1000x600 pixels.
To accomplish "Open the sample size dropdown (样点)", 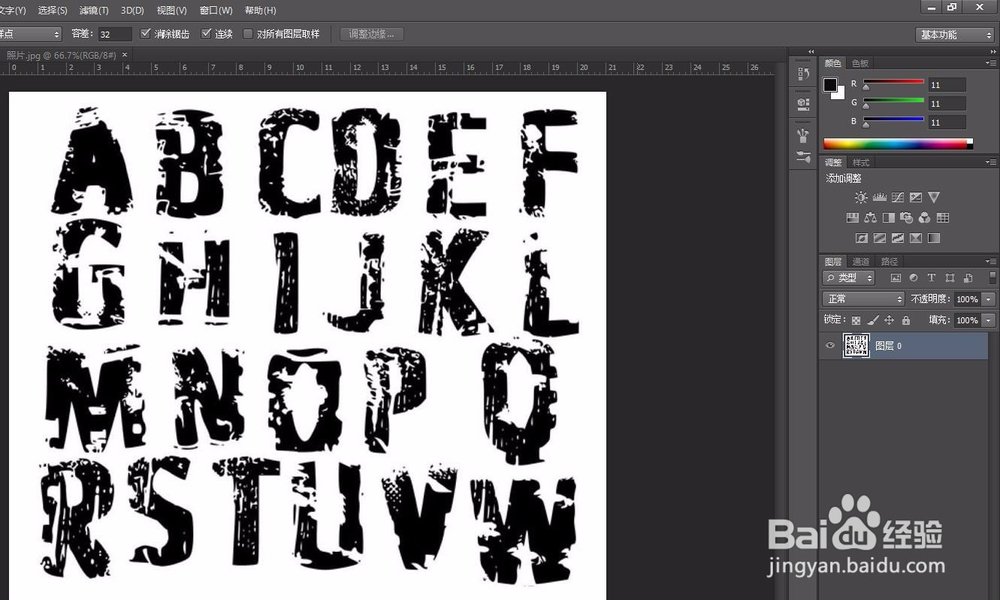I will [29, 34].
